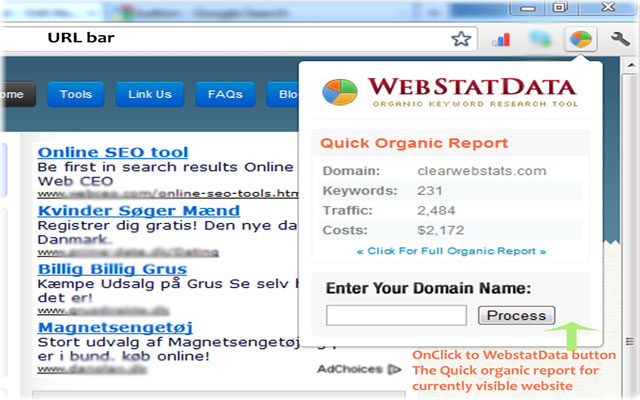Open the FAQs navigation tab
Screen dimensions: 640x400
pyautogui.click(x=225, y=94)
